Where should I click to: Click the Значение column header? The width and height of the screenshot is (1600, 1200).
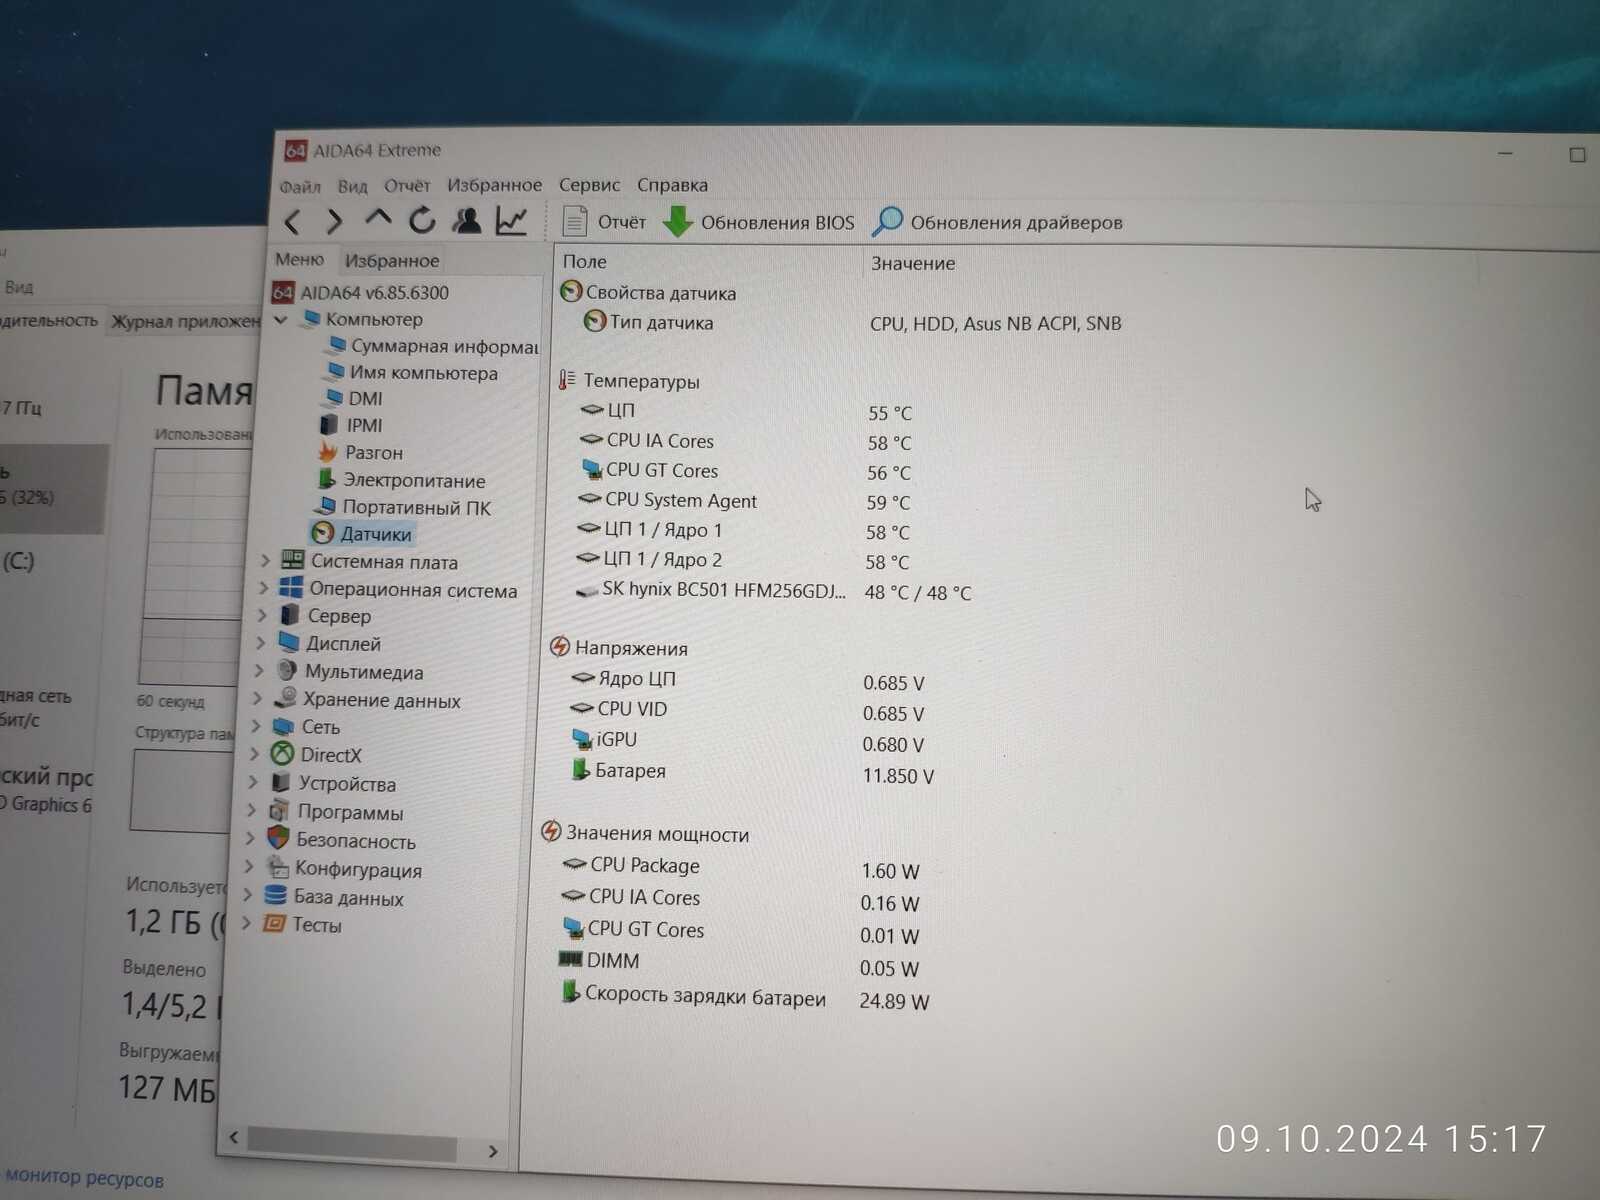click(914, 264)
